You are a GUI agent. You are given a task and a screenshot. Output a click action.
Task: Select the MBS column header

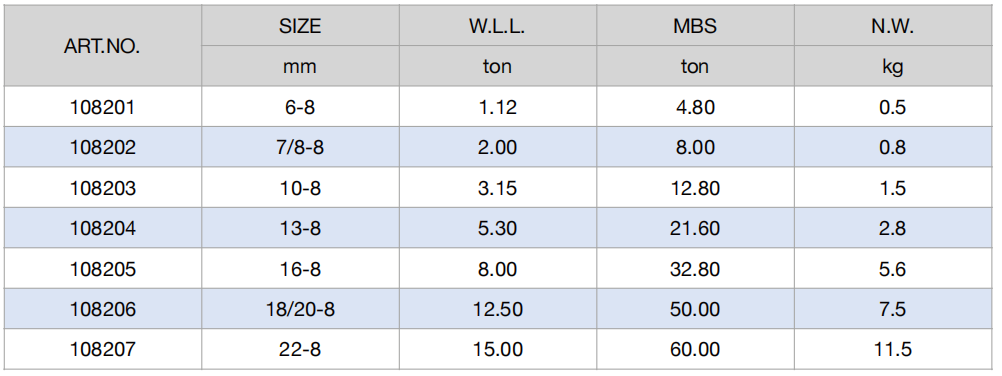695,26
